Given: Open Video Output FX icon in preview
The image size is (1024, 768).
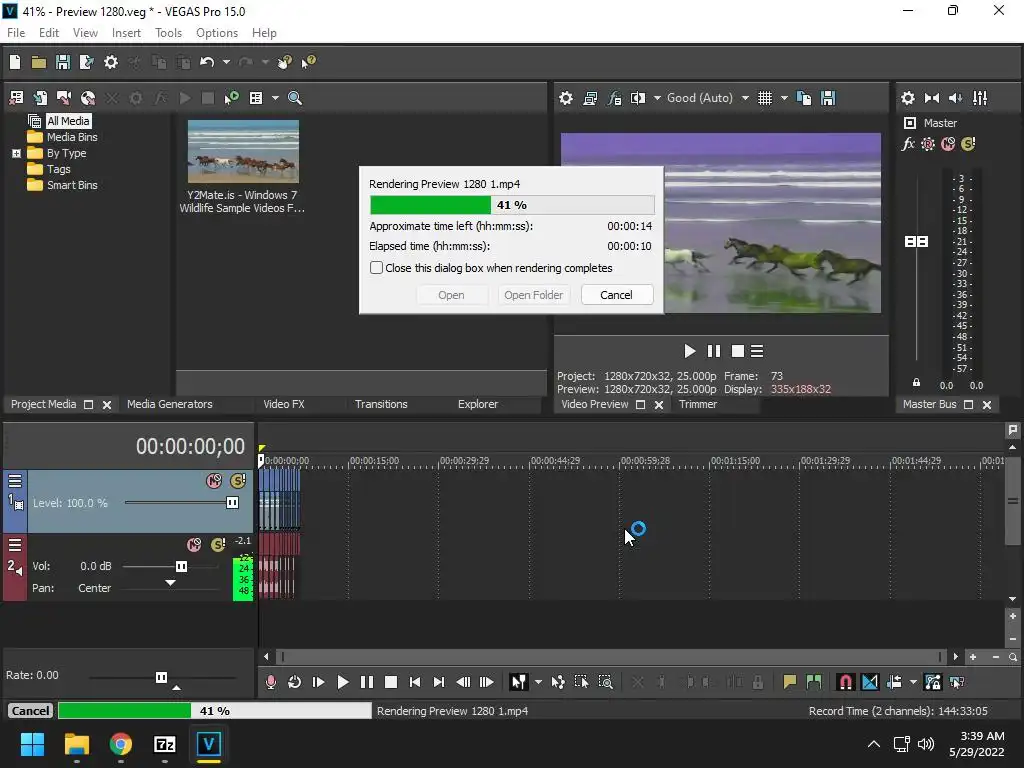Looking at the screenshot, I should 615,98.
